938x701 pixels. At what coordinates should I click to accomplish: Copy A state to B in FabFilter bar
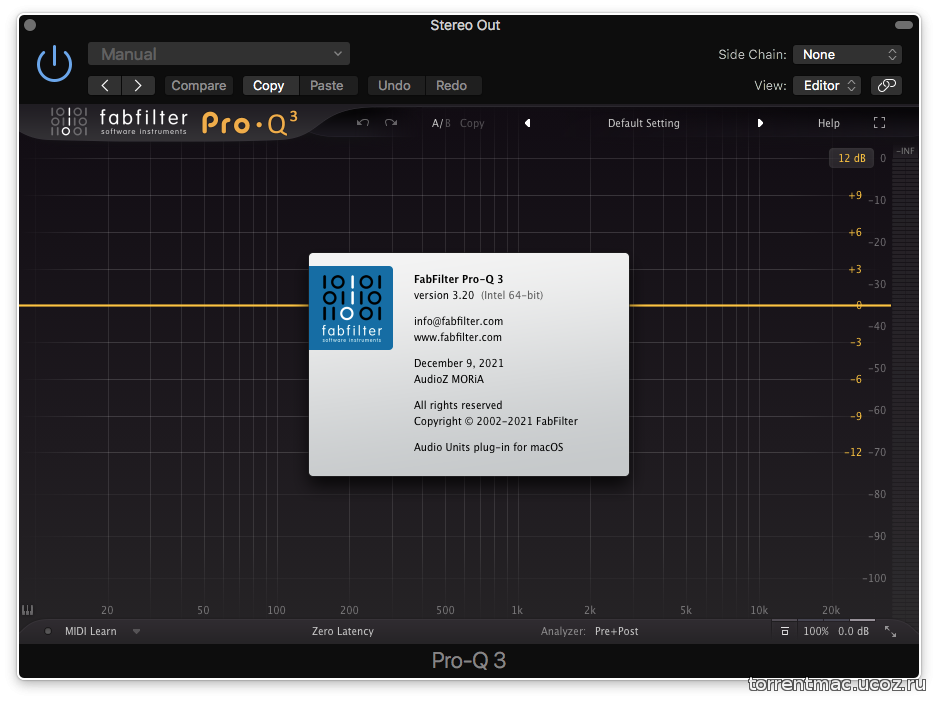[472, 123]
